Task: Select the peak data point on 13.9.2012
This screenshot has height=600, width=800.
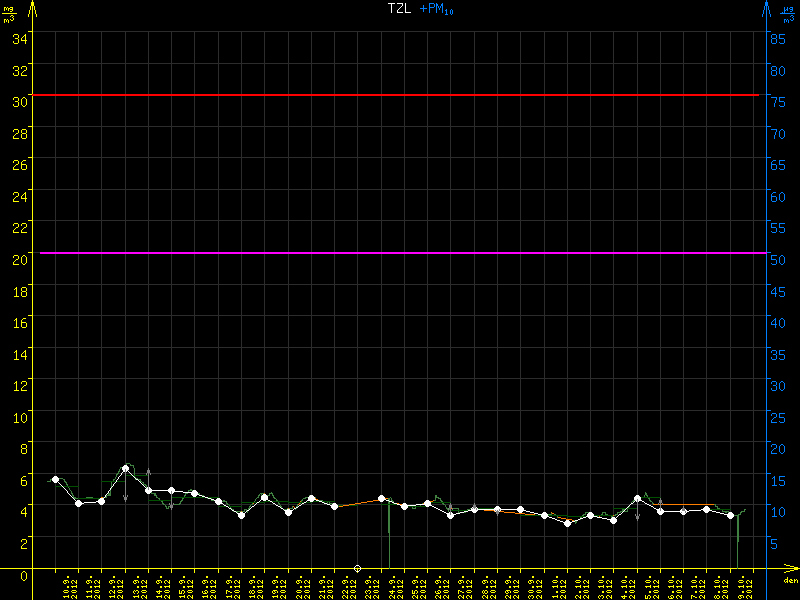Action: 125,468
